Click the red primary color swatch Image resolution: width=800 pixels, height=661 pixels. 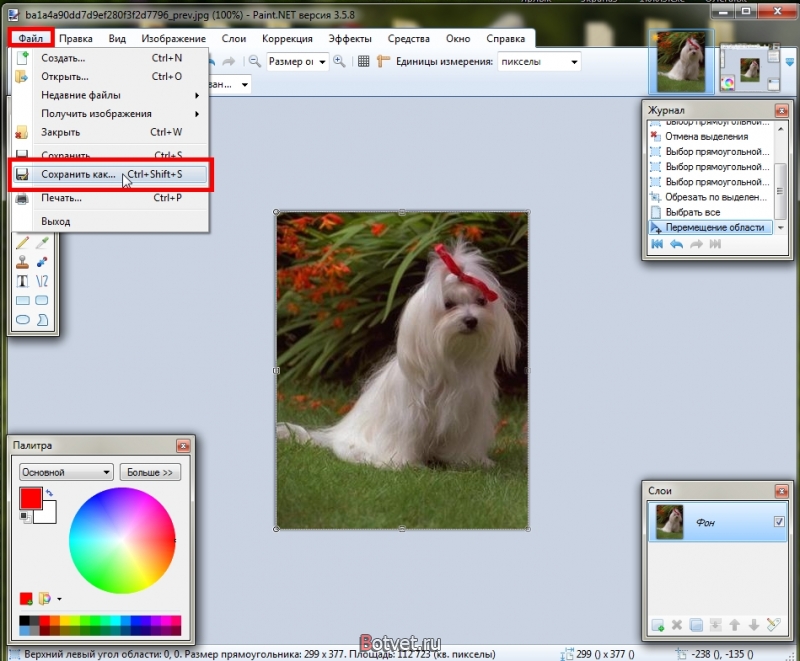31,498
